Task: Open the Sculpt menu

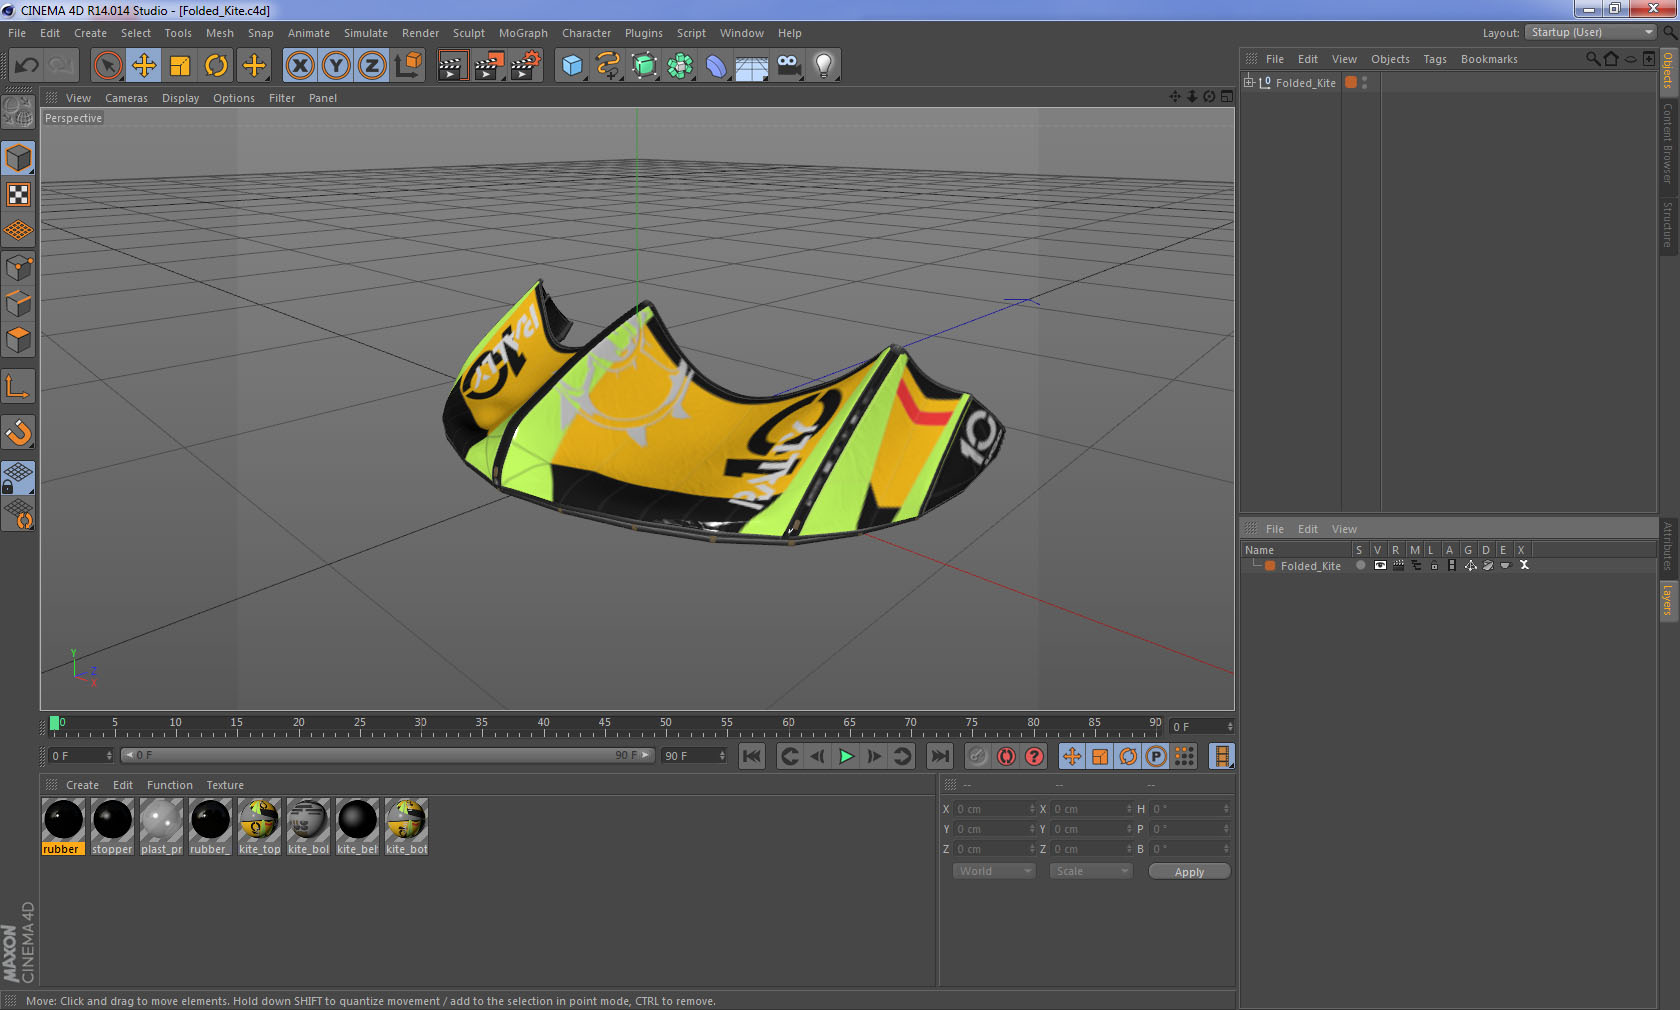Action: point(469,33)
